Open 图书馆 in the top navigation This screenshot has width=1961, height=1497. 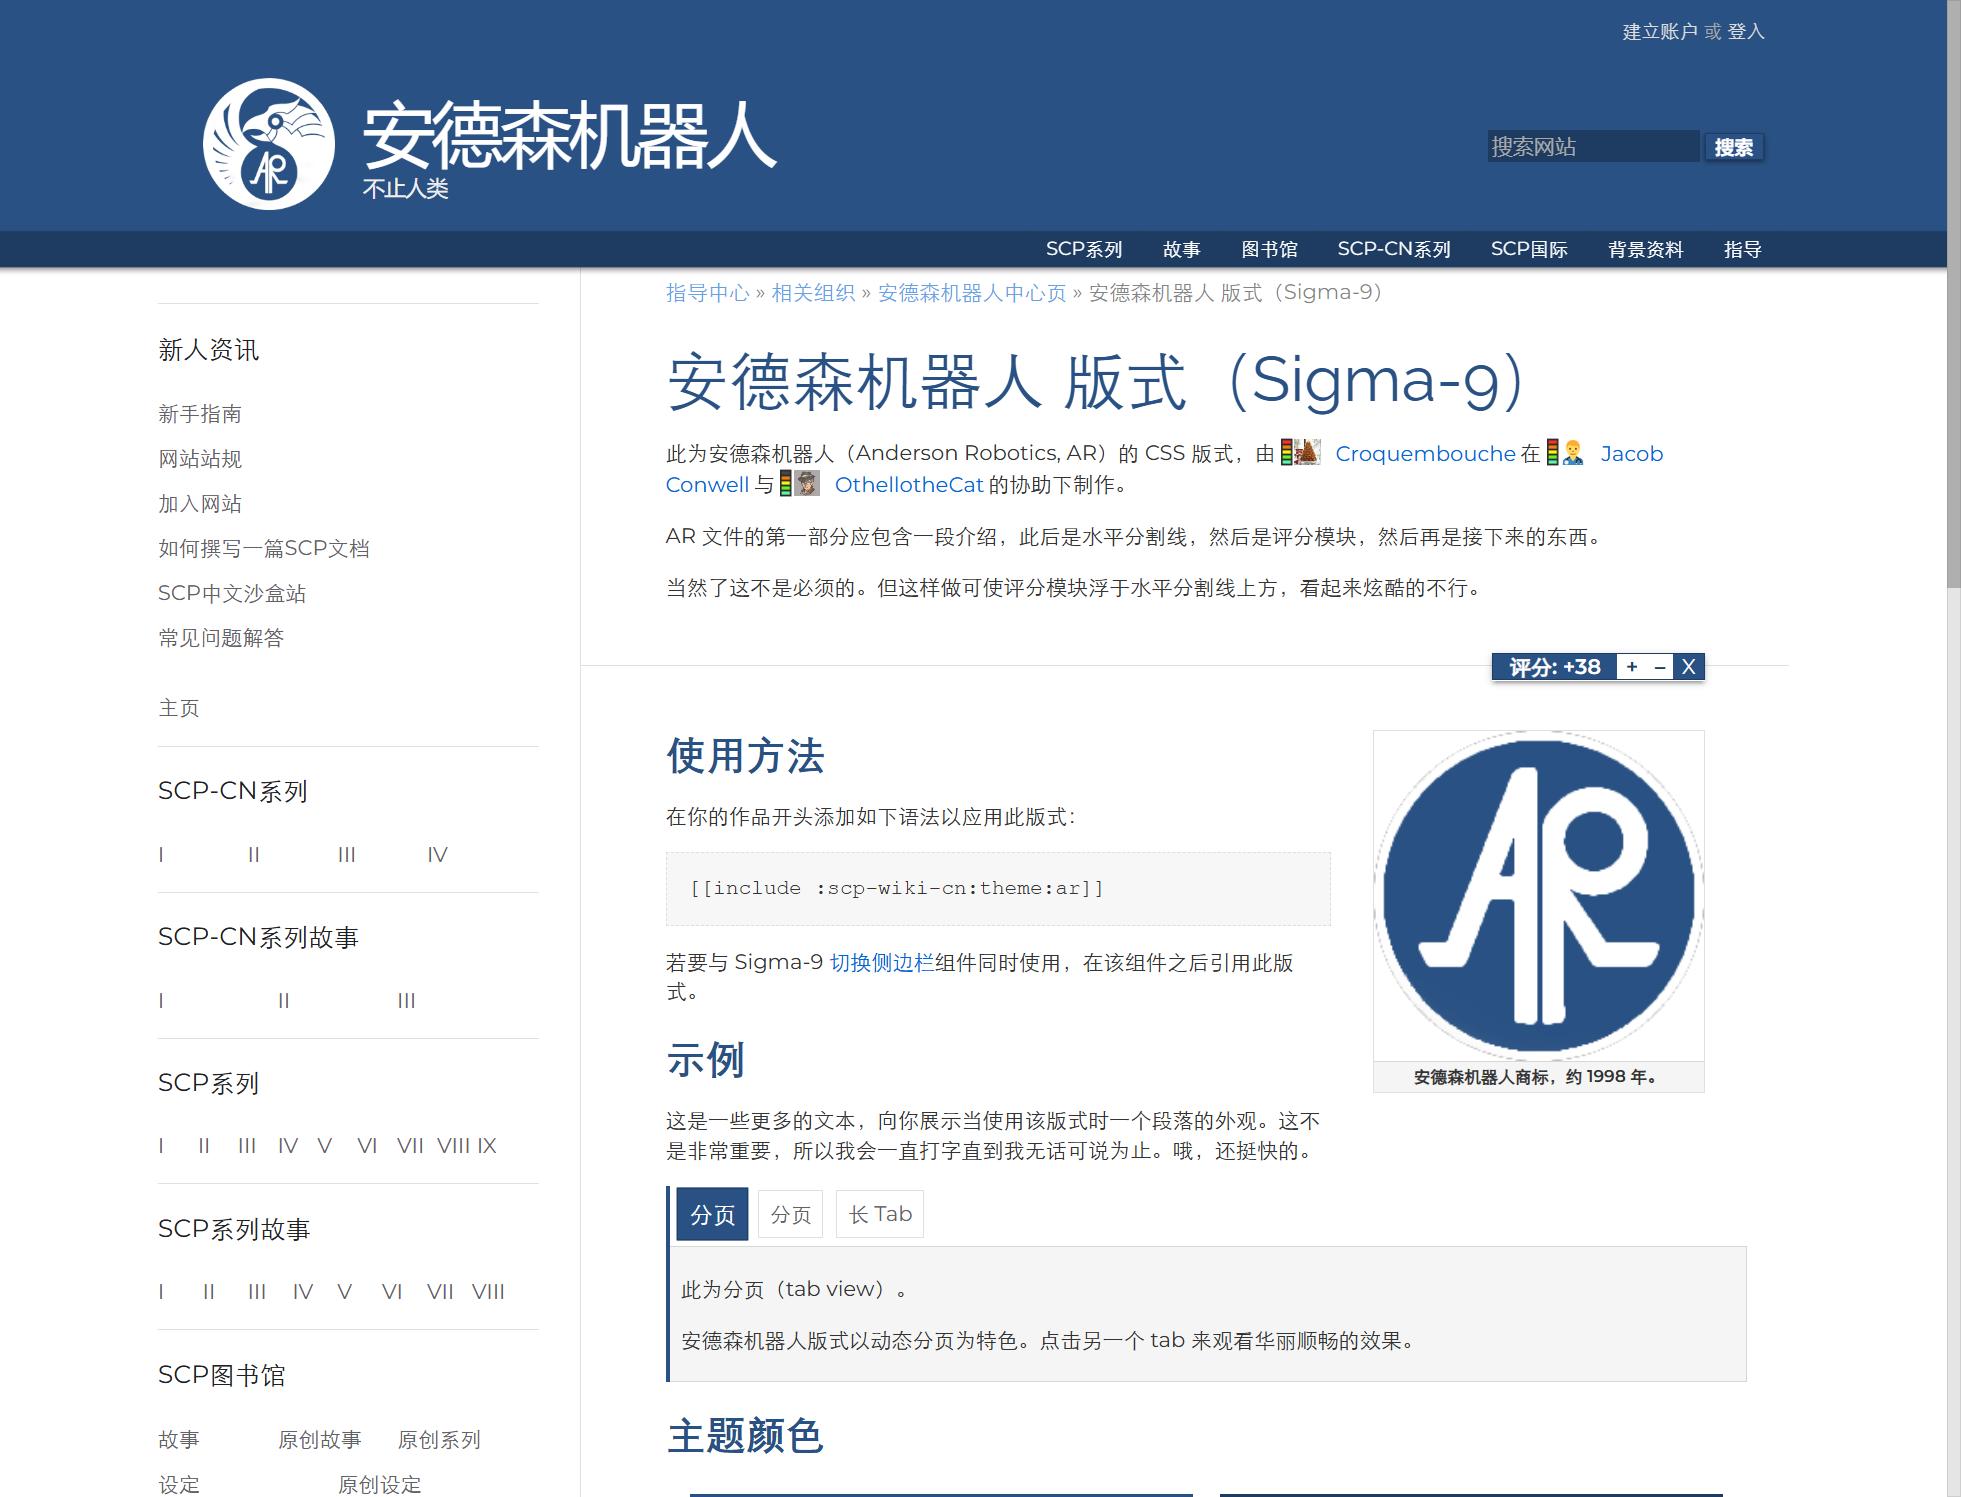[1269, 249]
